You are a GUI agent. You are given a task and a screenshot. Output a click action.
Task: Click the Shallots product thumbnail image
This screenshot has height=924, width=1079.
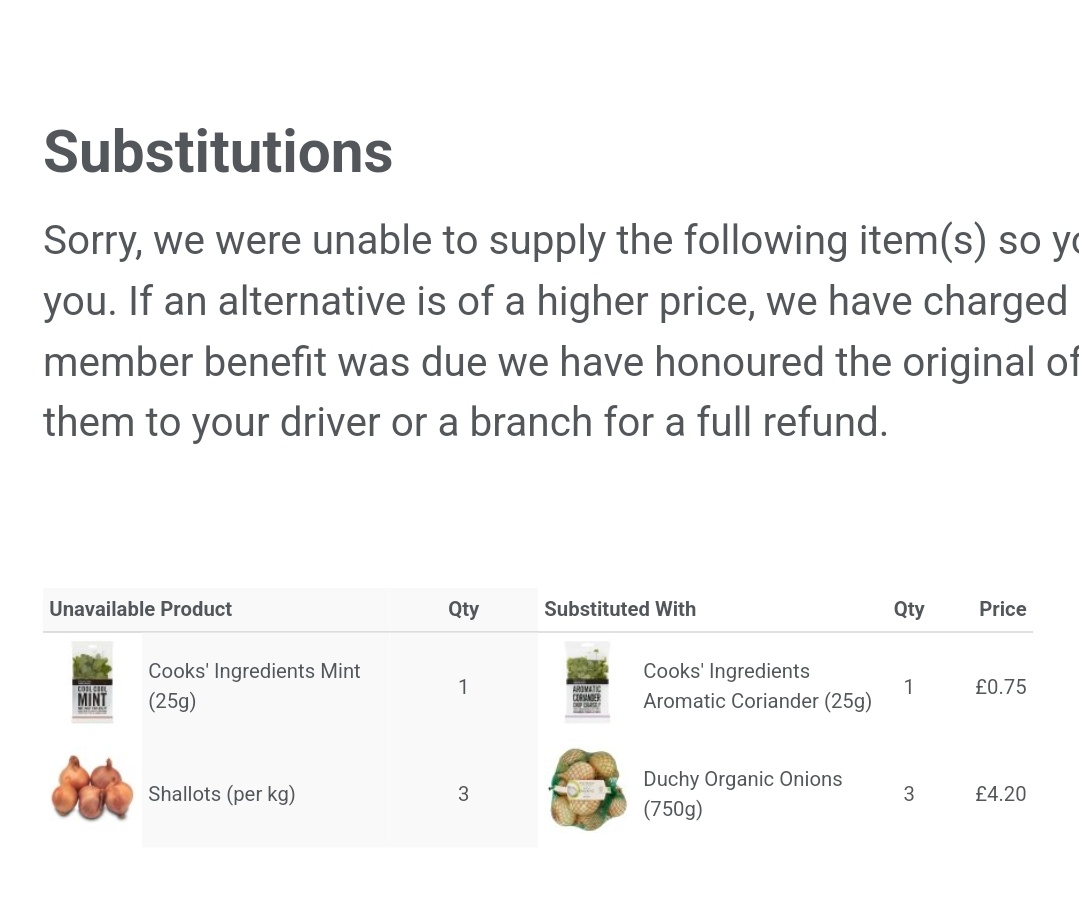coord(92,788)
